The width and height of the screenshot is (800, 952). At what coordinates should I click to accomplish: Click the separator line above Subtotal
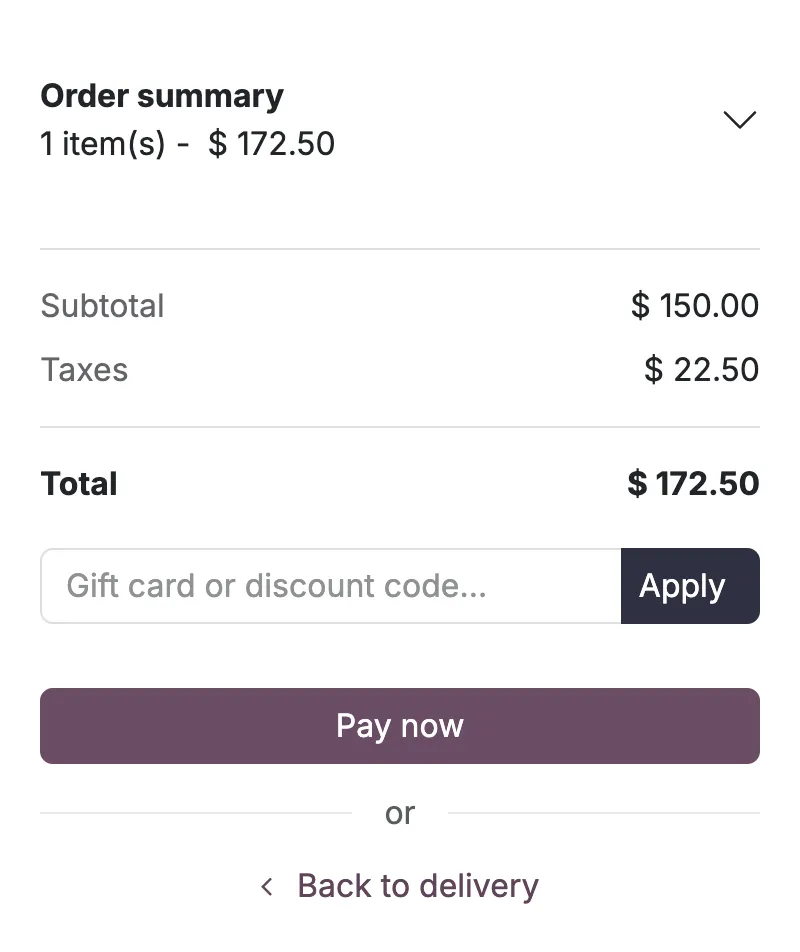[x=400, y=249]
